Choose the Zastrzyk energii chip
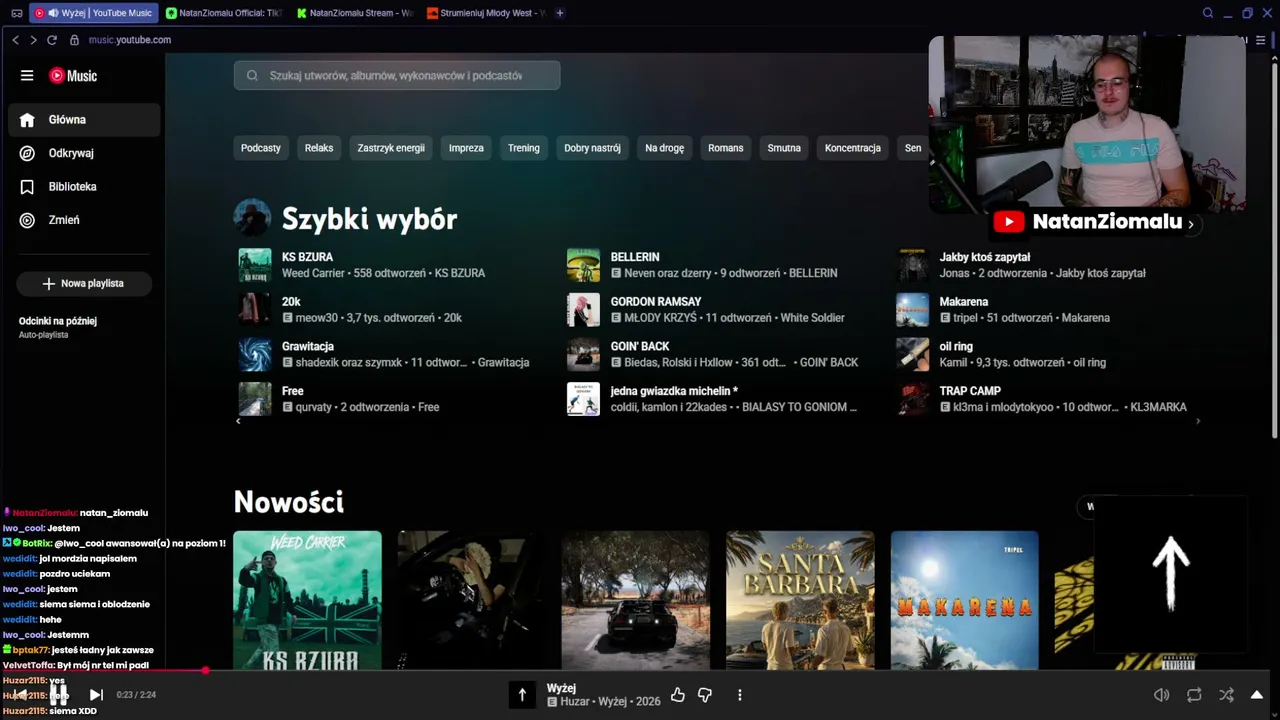The width and height of the screenshot is (1280, 720). pyautogui.click(x=391, y=148)
